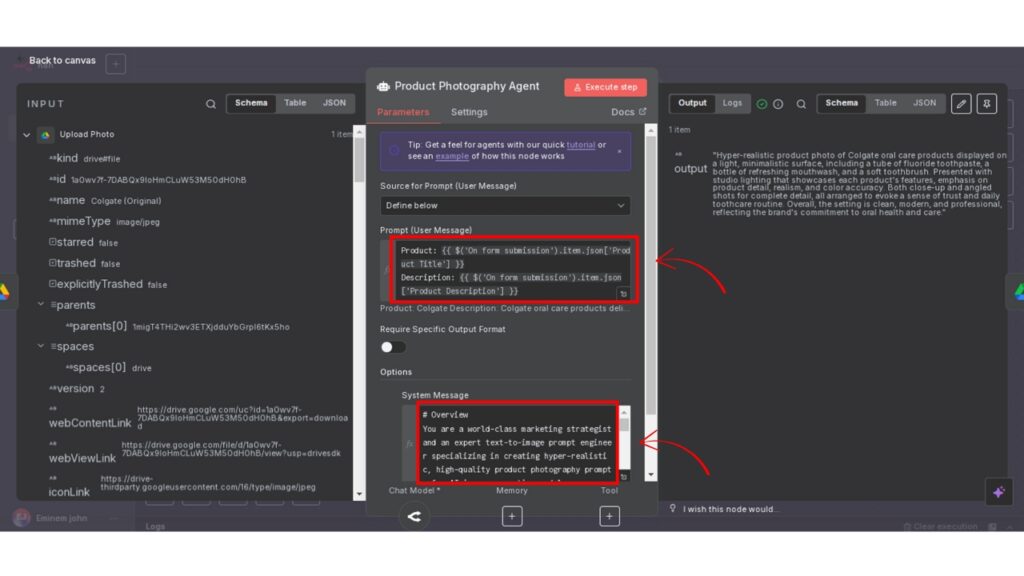Click the Tool plus connector button
The width and height of the screenshot is (1024, 576).
[609, 516]
